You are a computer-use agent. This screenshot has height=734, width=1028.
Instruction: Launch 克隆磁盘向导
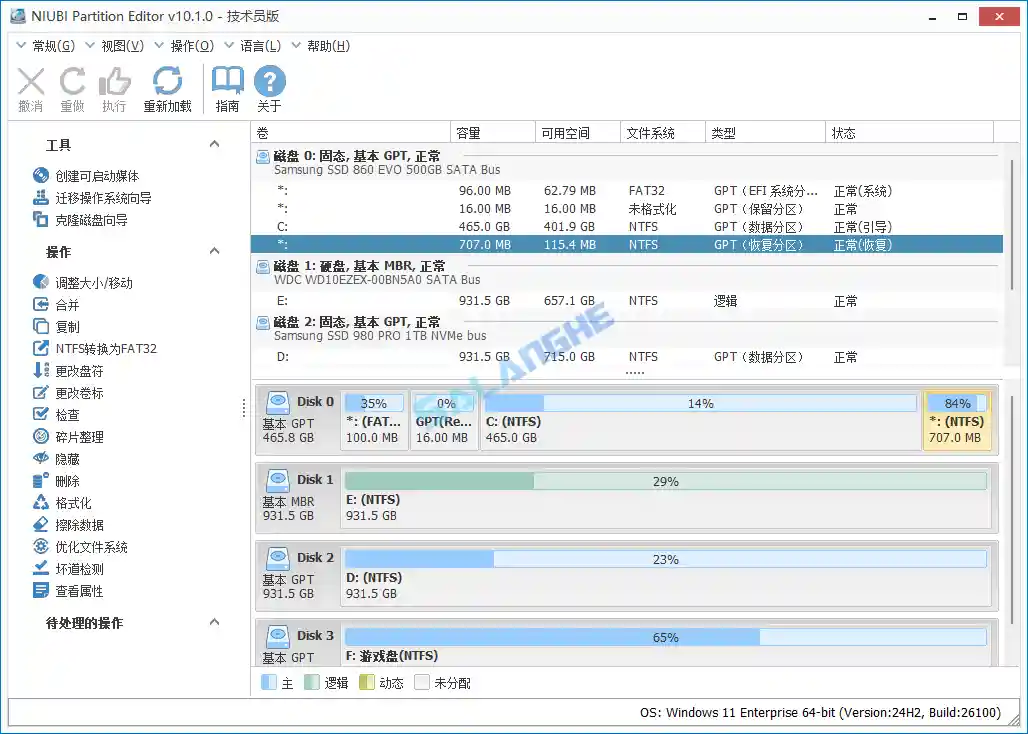point(80,220)
